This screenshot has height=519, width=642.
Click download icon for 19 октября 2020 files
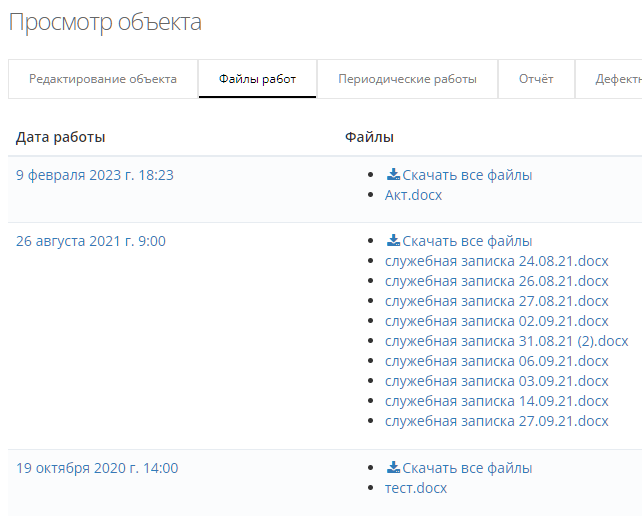[x=393, y=468]
